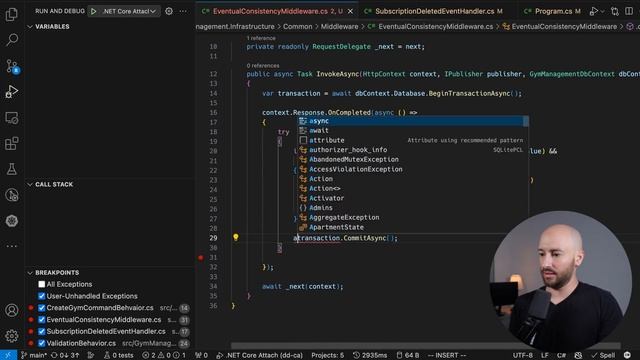This screenshot has height=360, width=640.
Task: Click the lightbulb code action on line 29
Action: tap(236, 237)
